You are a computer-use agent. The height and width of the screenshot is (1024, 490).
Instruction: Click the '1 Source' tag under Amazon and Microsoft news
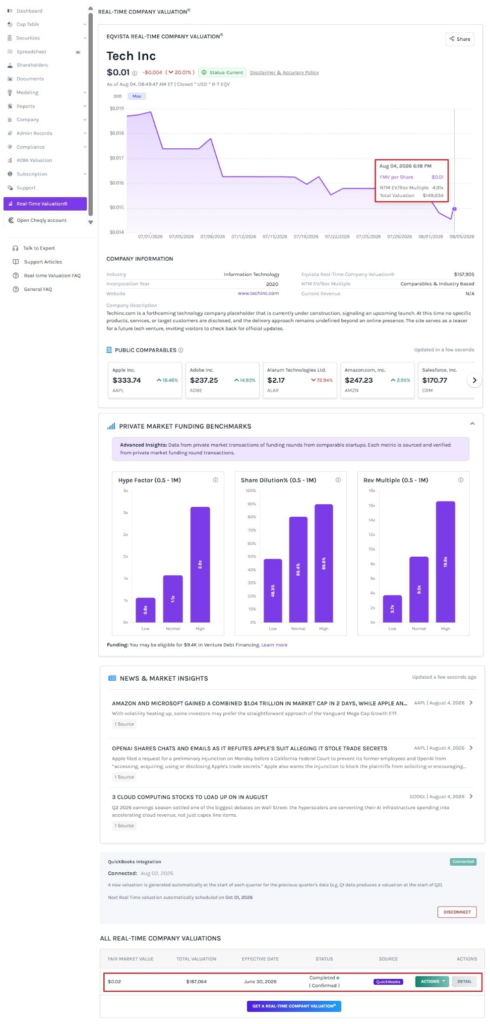(124, 724)
